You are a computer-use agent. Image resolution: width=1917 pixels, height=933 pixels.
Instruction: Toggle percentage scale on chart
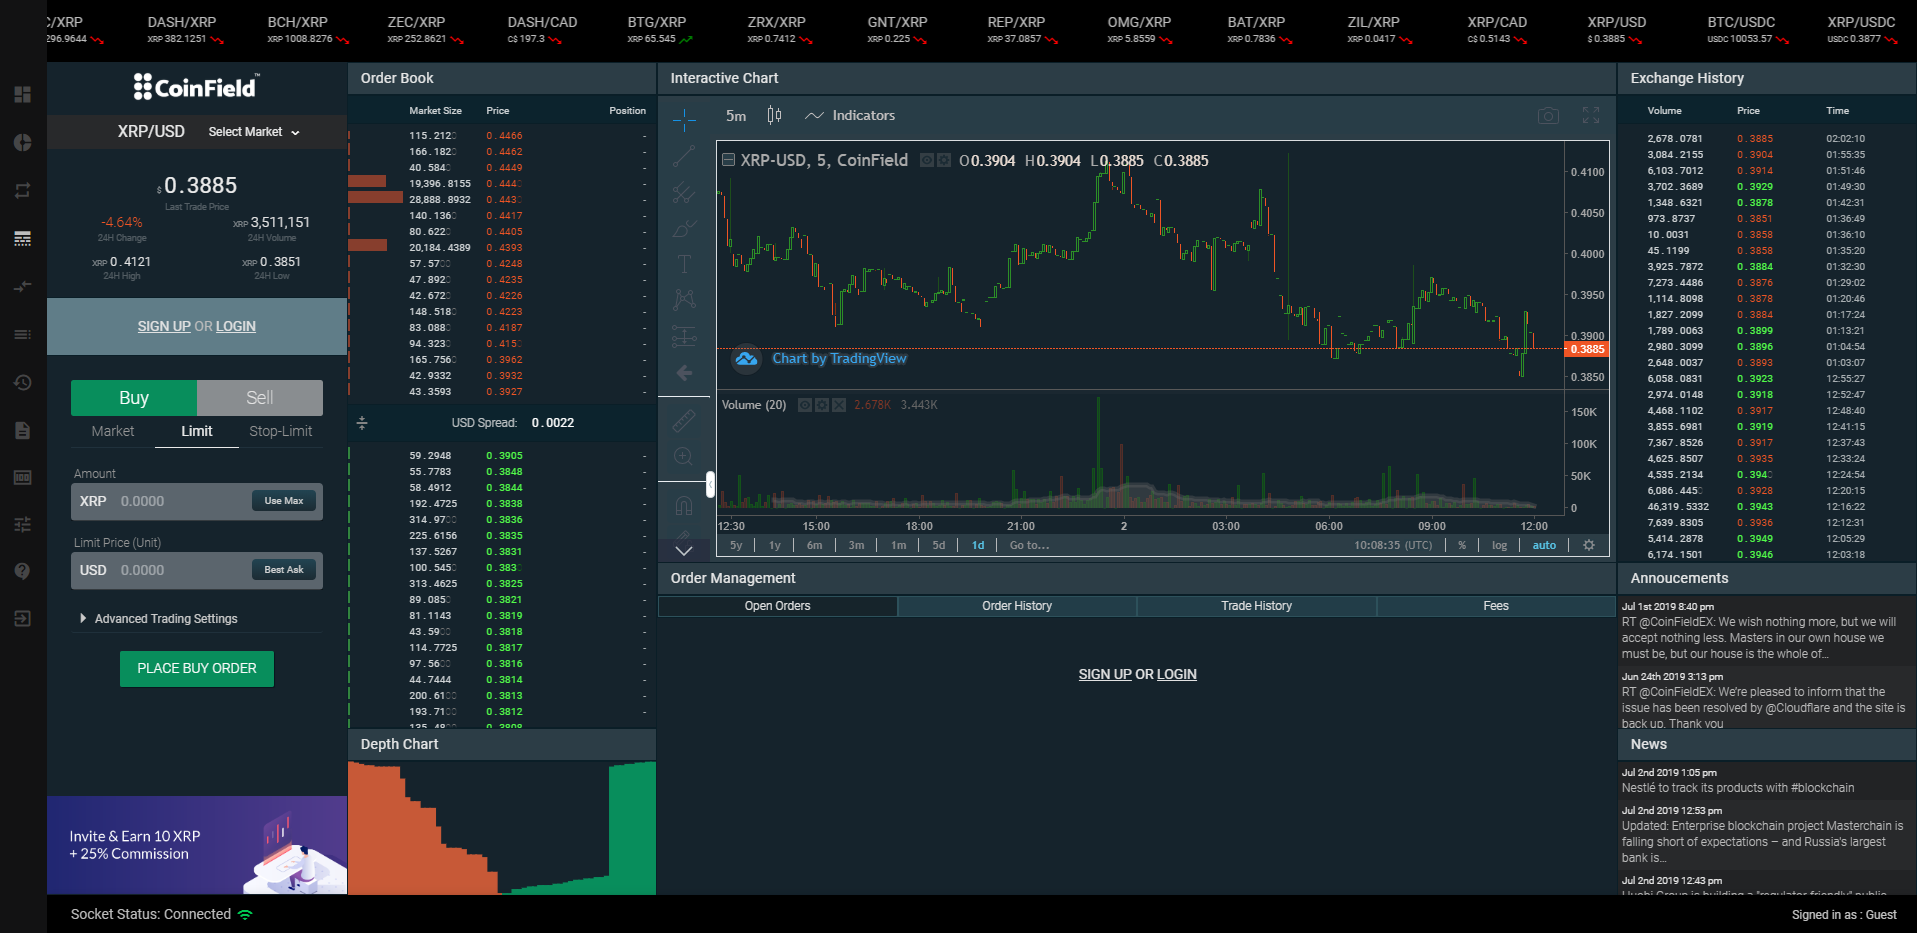click(x=1462, y=545)
